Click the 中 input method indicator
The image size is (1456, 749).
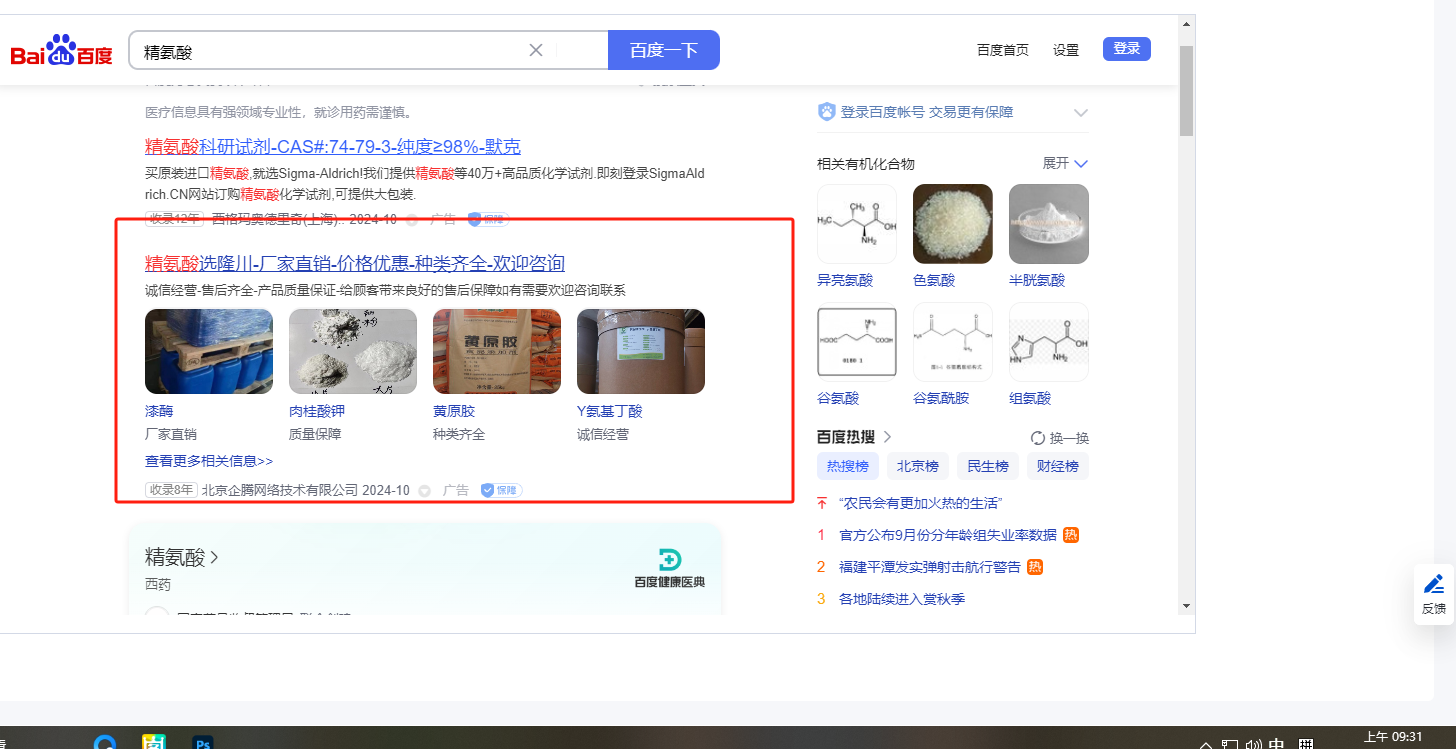click(1277, 744)
